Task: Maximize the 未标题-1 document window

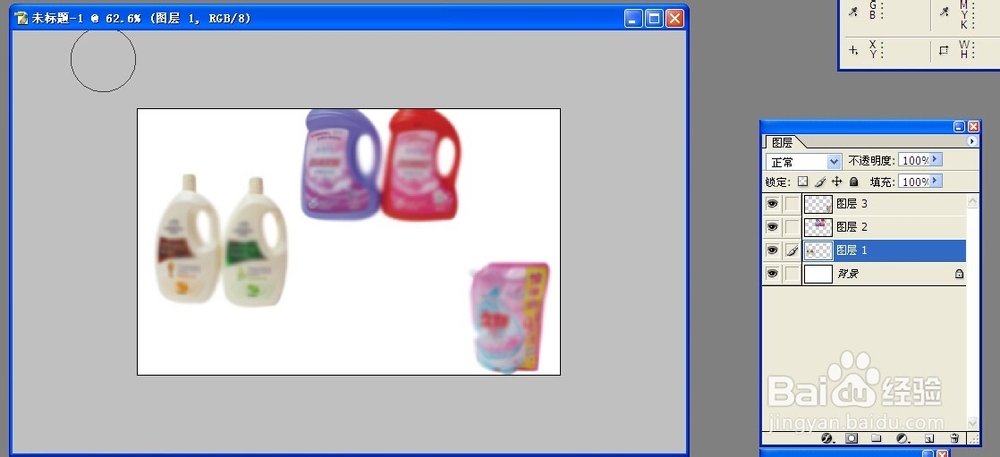Action: coord(654,18)
